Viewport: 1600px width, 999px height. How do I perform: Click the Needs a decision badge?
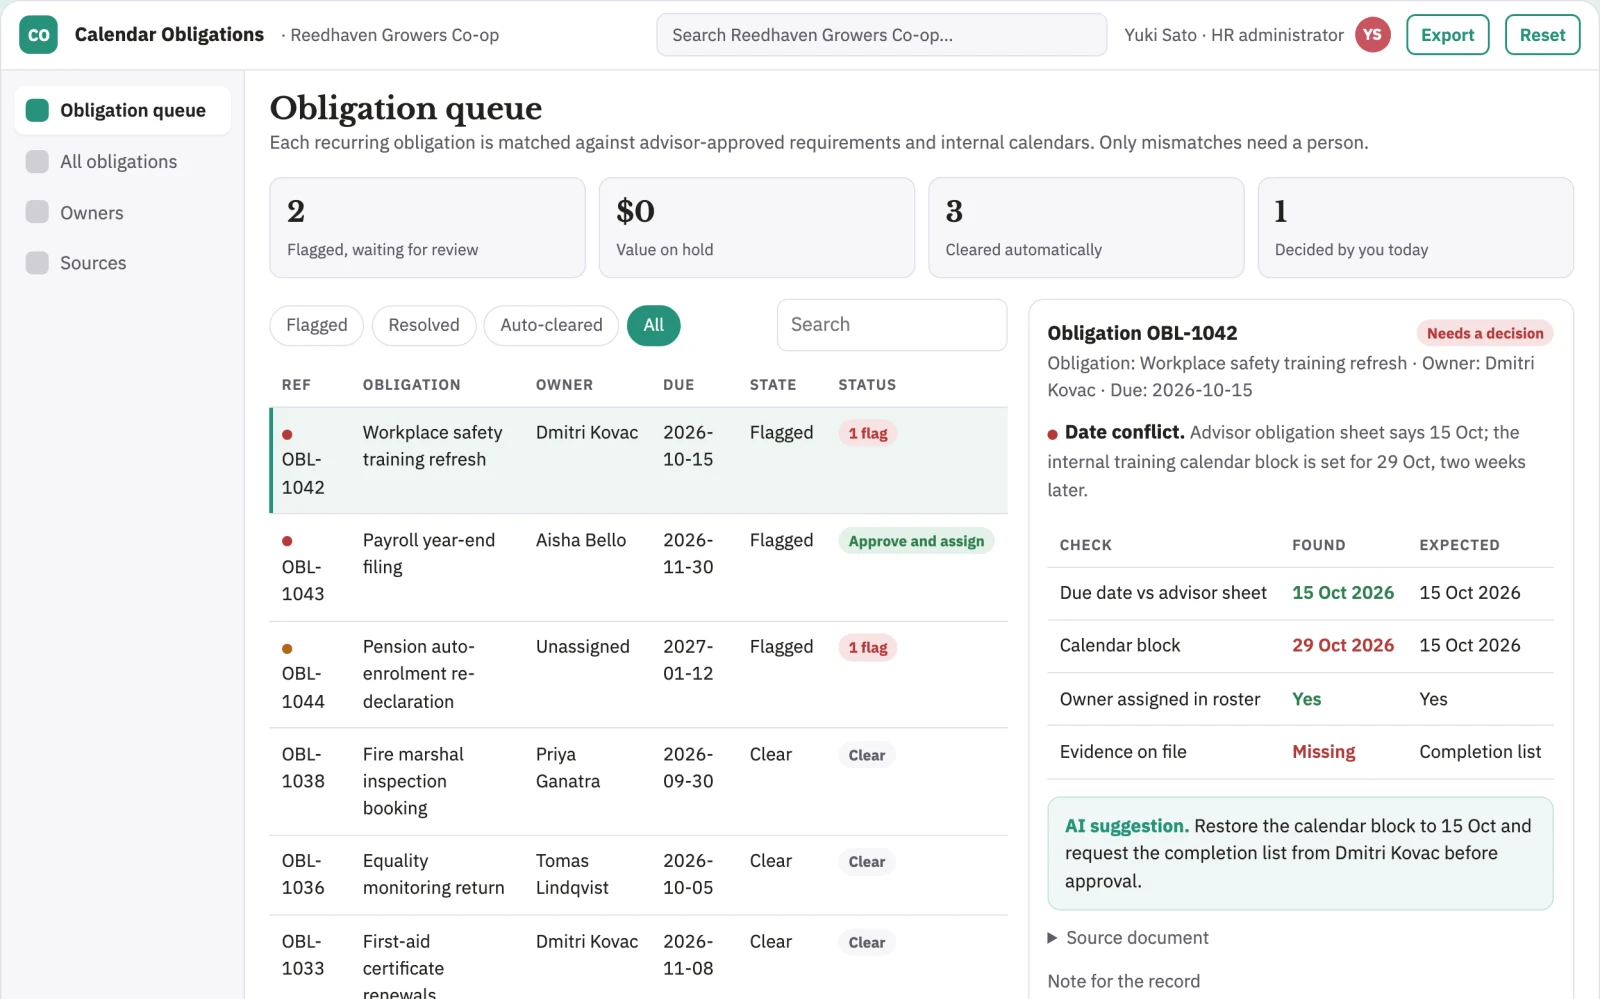point(1485,333)
